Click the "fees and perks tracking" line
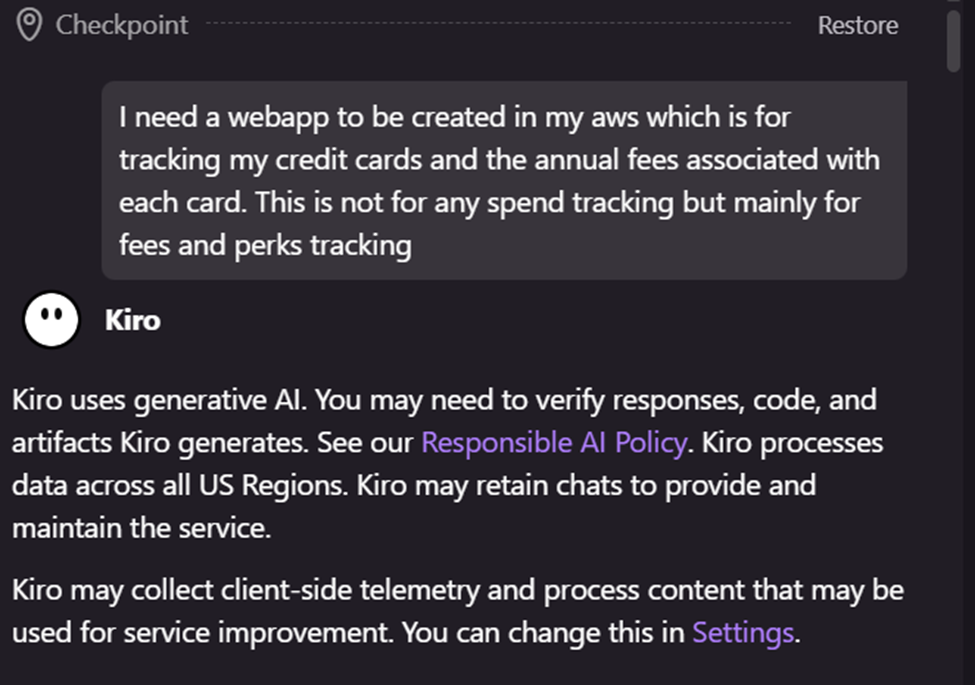This screenshot has width=975, height=685. click(x=265, y=245)
